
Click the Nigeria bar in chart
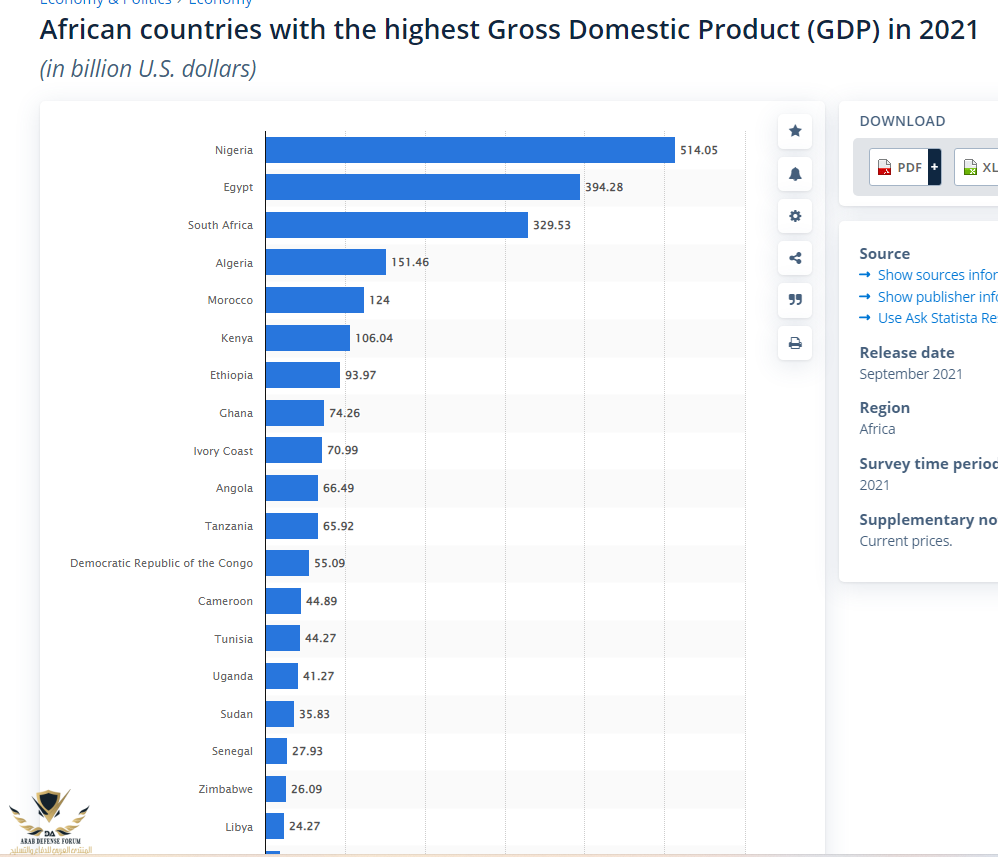pos(469,150)
